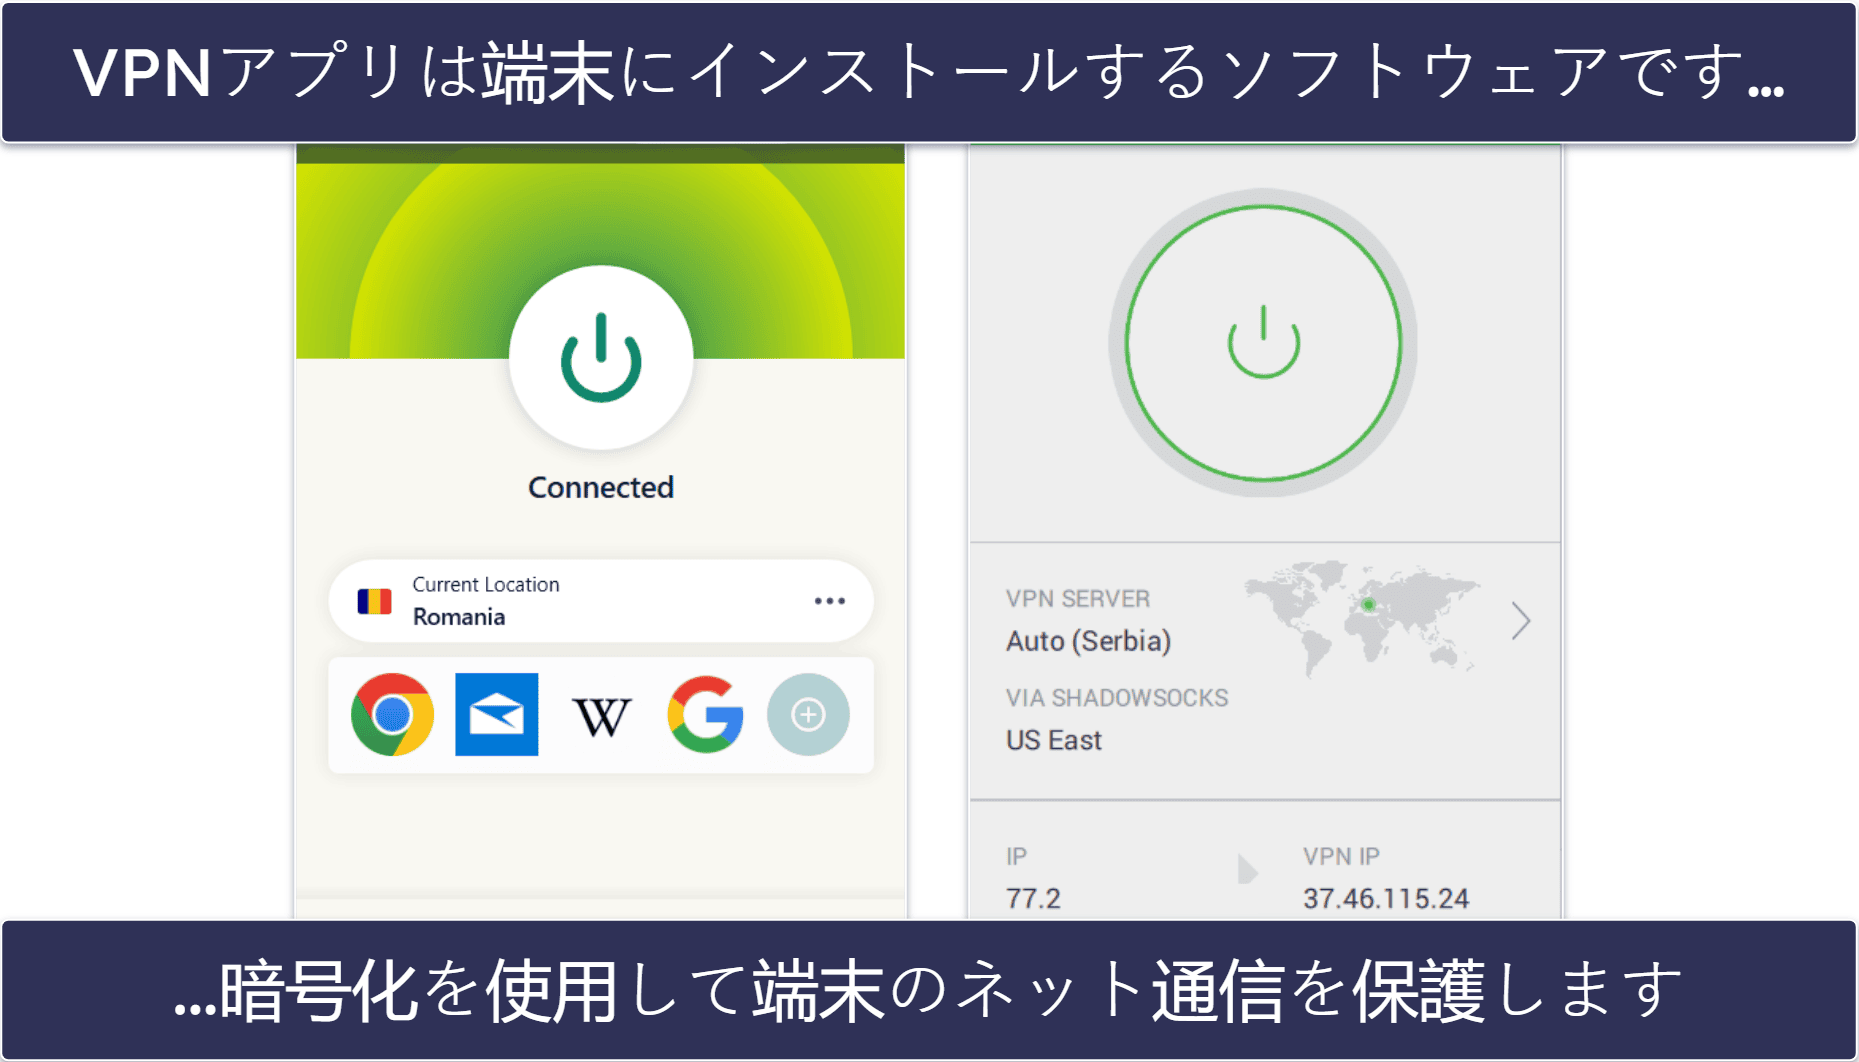Viewport: 1859px width, 1062px height.
Task: Select the Romania current location
Action: [x=600, y=601]
